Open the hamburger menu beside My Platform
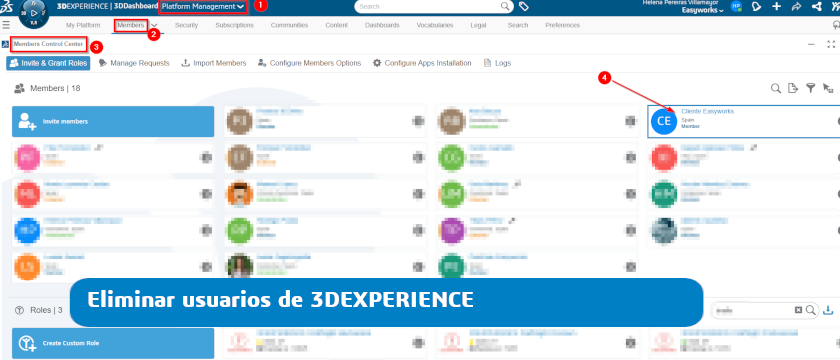 click(x=6, y=25)
